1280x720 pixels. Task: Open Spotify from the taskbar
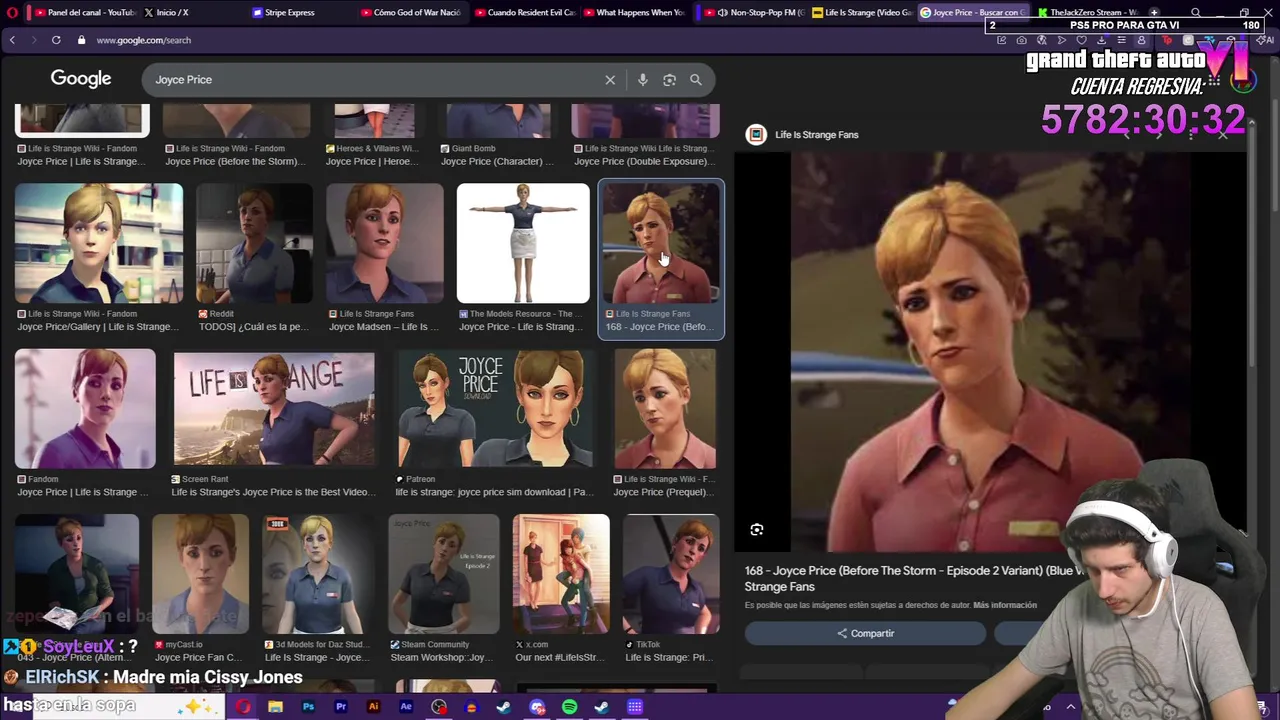pos(569,707)
